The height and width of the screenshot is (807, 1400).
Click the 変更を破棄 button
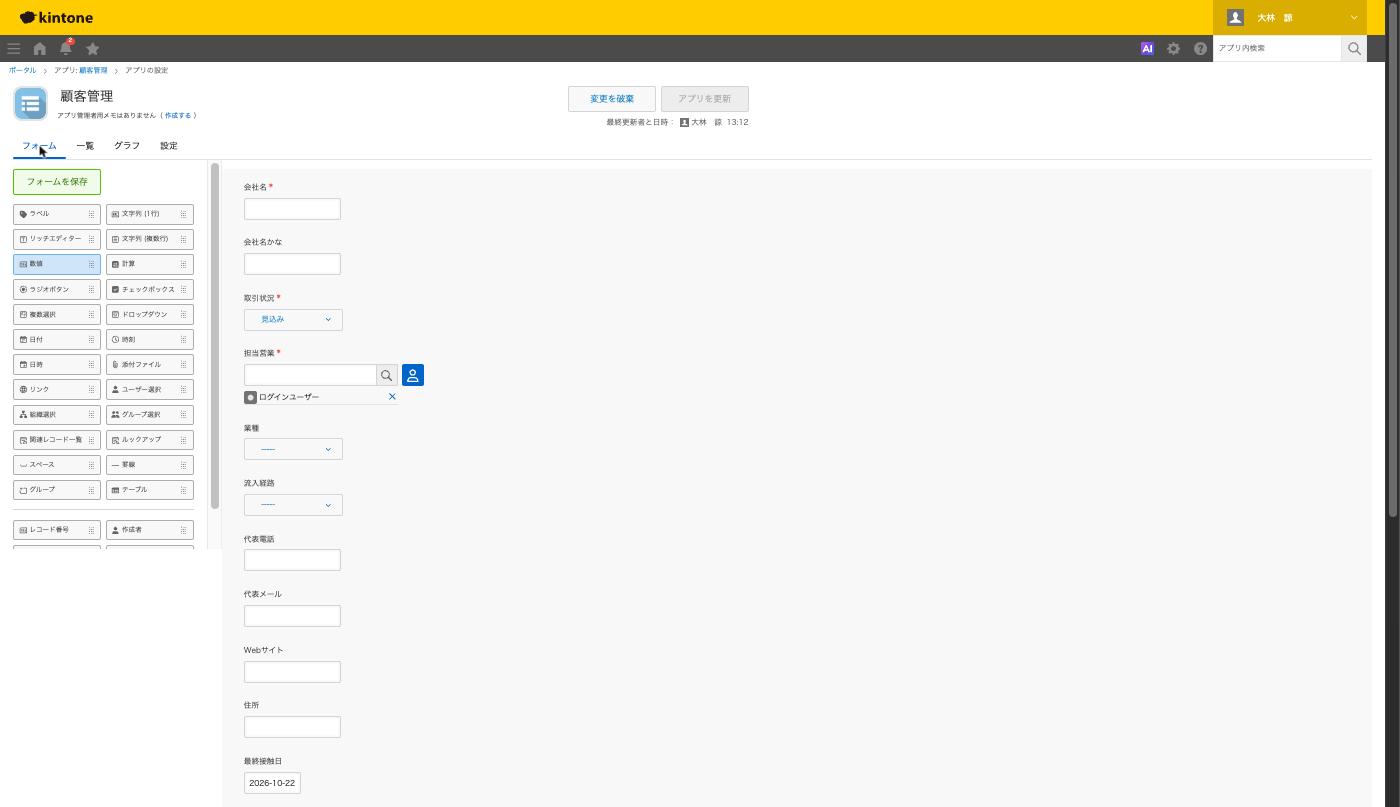click(612, 99)
